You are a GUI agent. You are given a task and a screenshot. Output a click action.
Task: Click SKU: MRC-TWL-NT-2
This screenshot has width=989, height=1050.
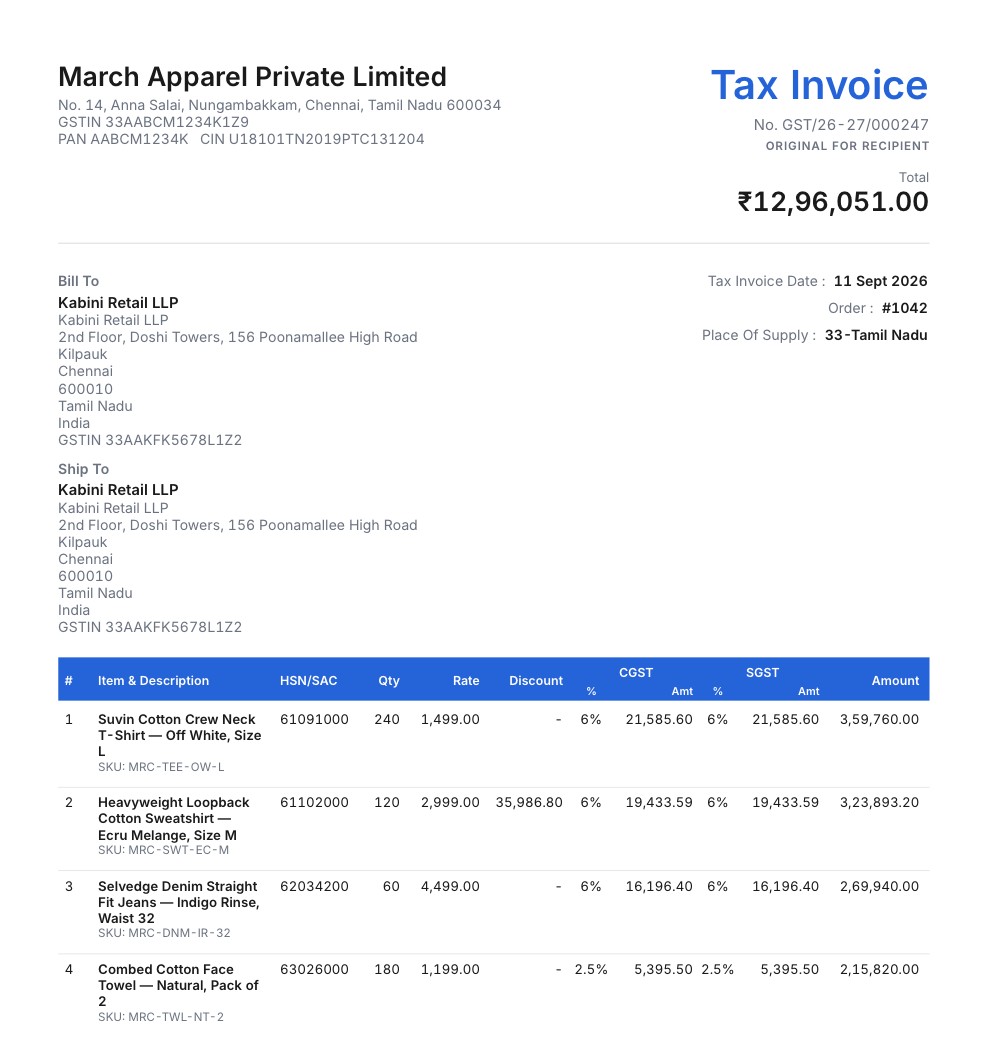161,1017
